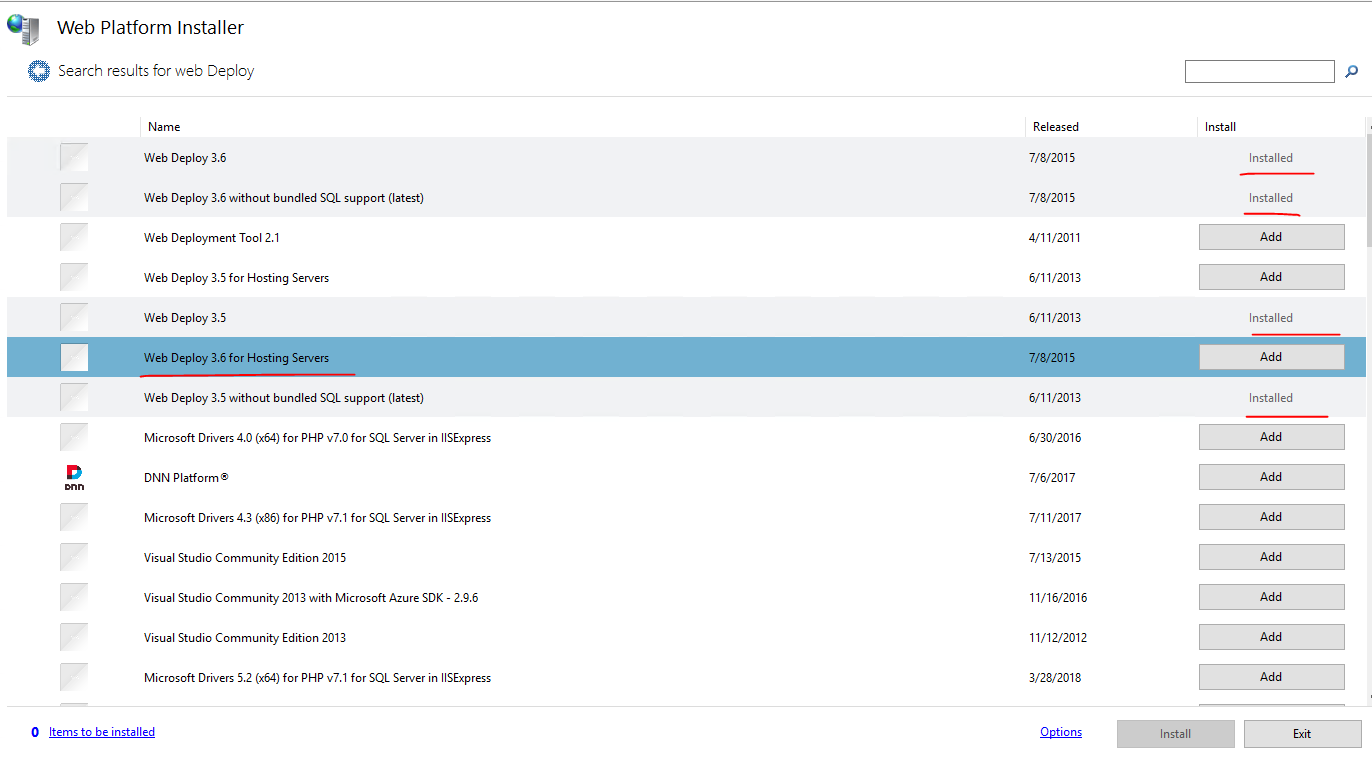Click icon of Visual Studio Community Edition 2015
1372x764 pixels.
click(74, 557)
